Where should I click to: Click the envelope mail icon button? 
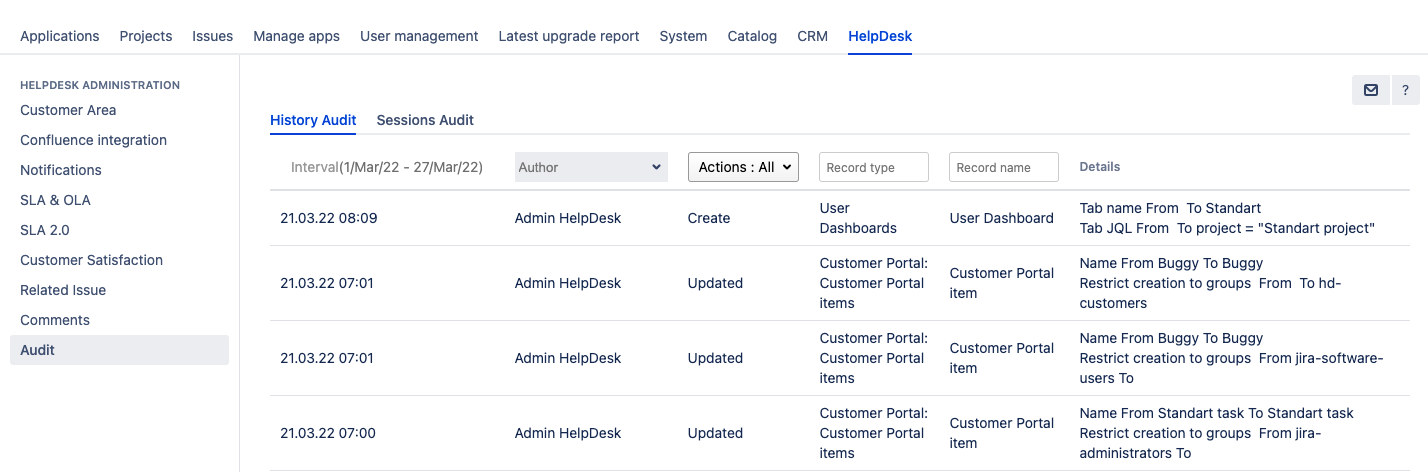click(x=1370, y=90)
